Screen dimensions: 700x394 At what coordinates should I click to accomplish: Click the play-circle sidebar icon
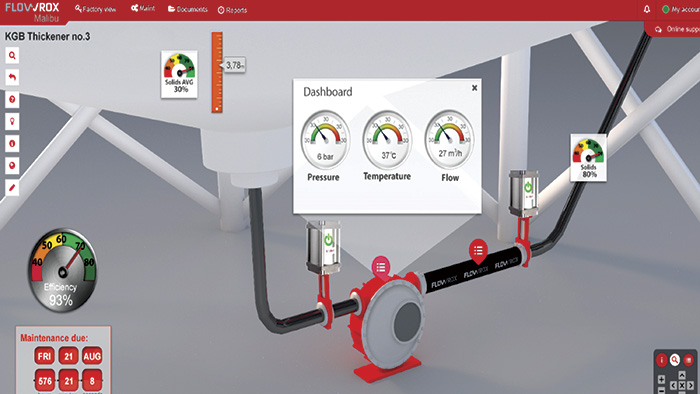[x=12, y=166]
